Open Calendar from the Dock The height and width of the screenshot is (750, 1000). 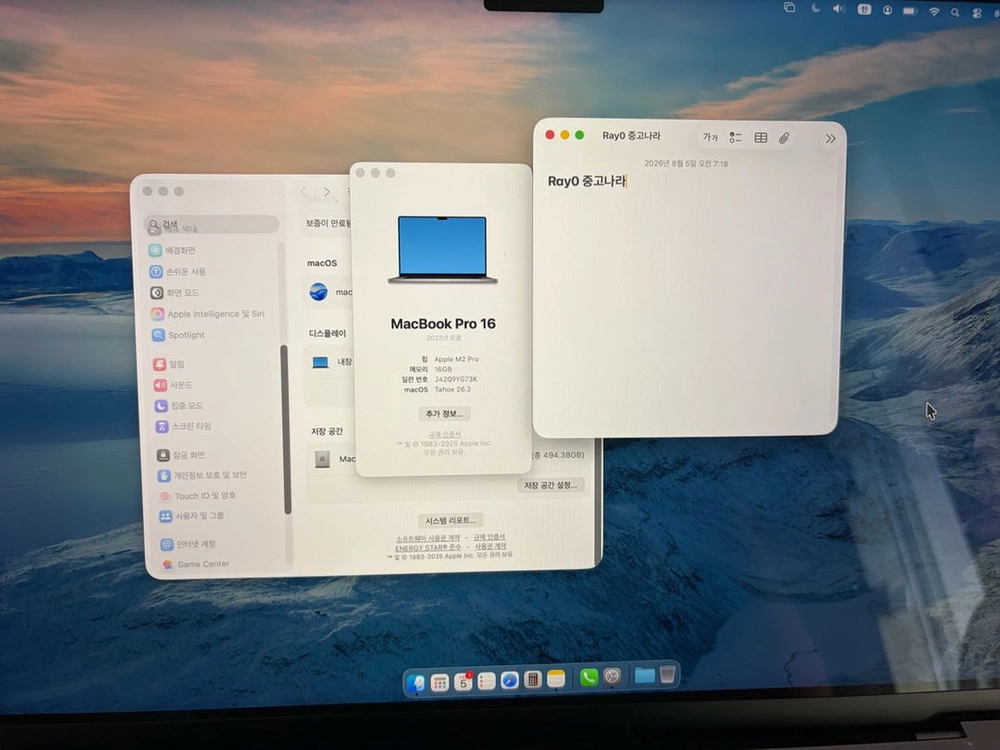(463, 682)
